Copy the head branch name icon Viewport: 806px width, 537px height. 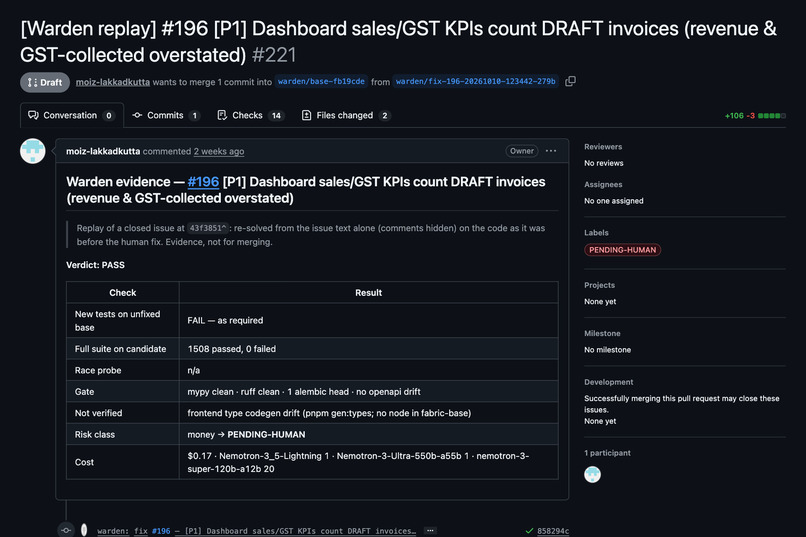(570, 81)
